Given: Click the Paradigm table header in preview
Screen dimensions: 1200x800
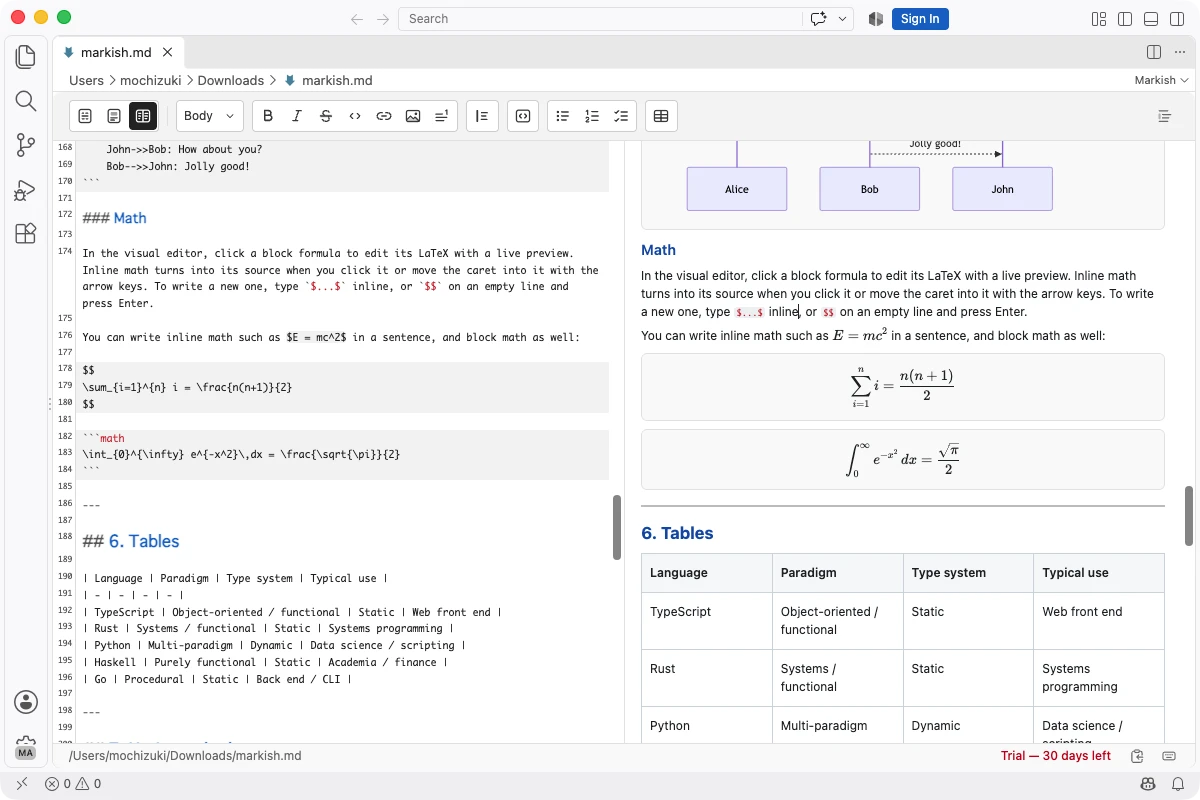Looking at the screenshot, I should 838,573.
